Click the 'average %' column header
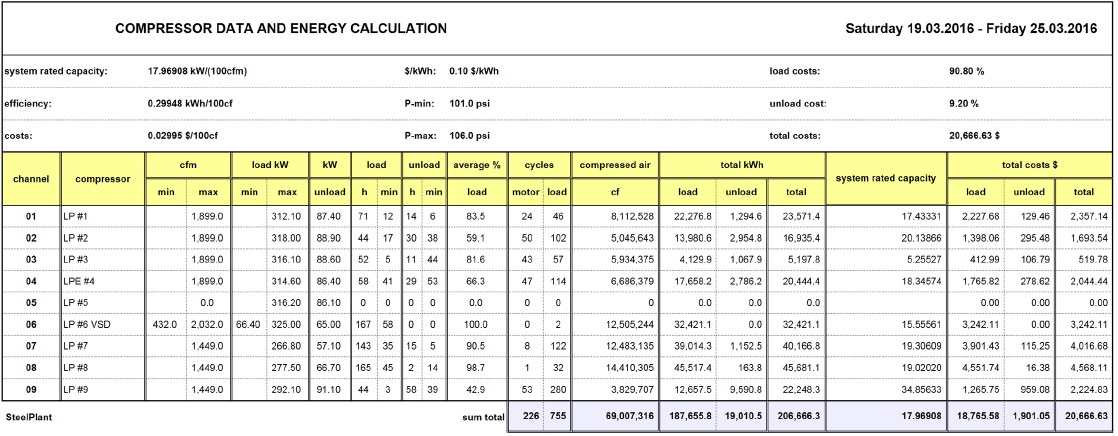Screen dimensions: 1118x436 476,165
